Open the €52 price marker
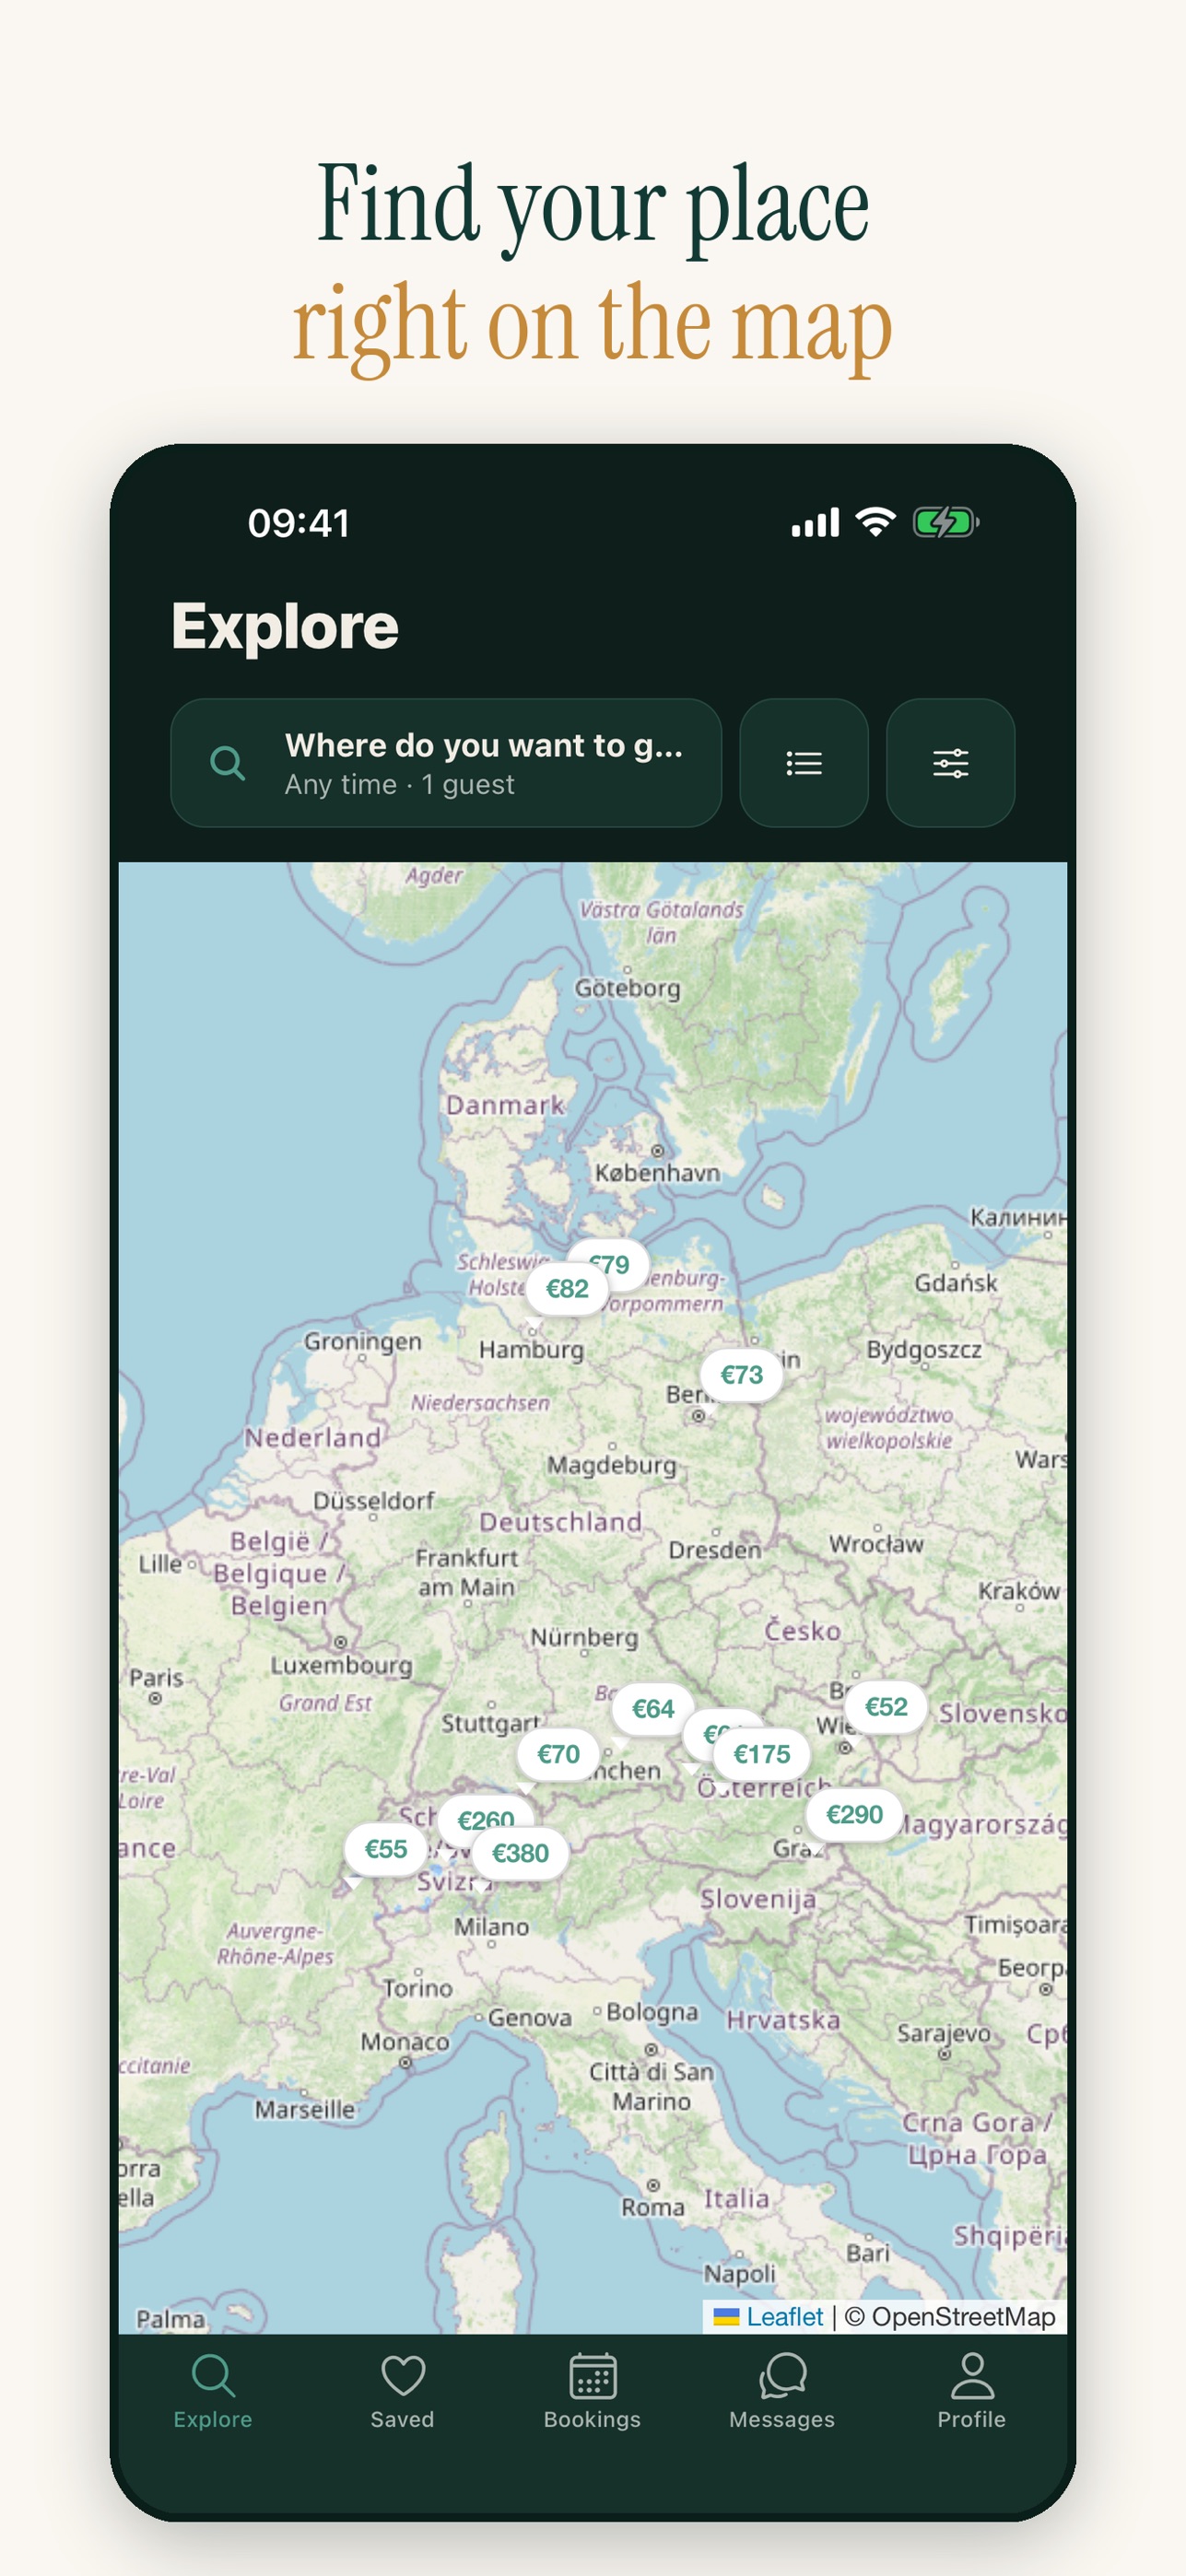 pos(886,1707)
